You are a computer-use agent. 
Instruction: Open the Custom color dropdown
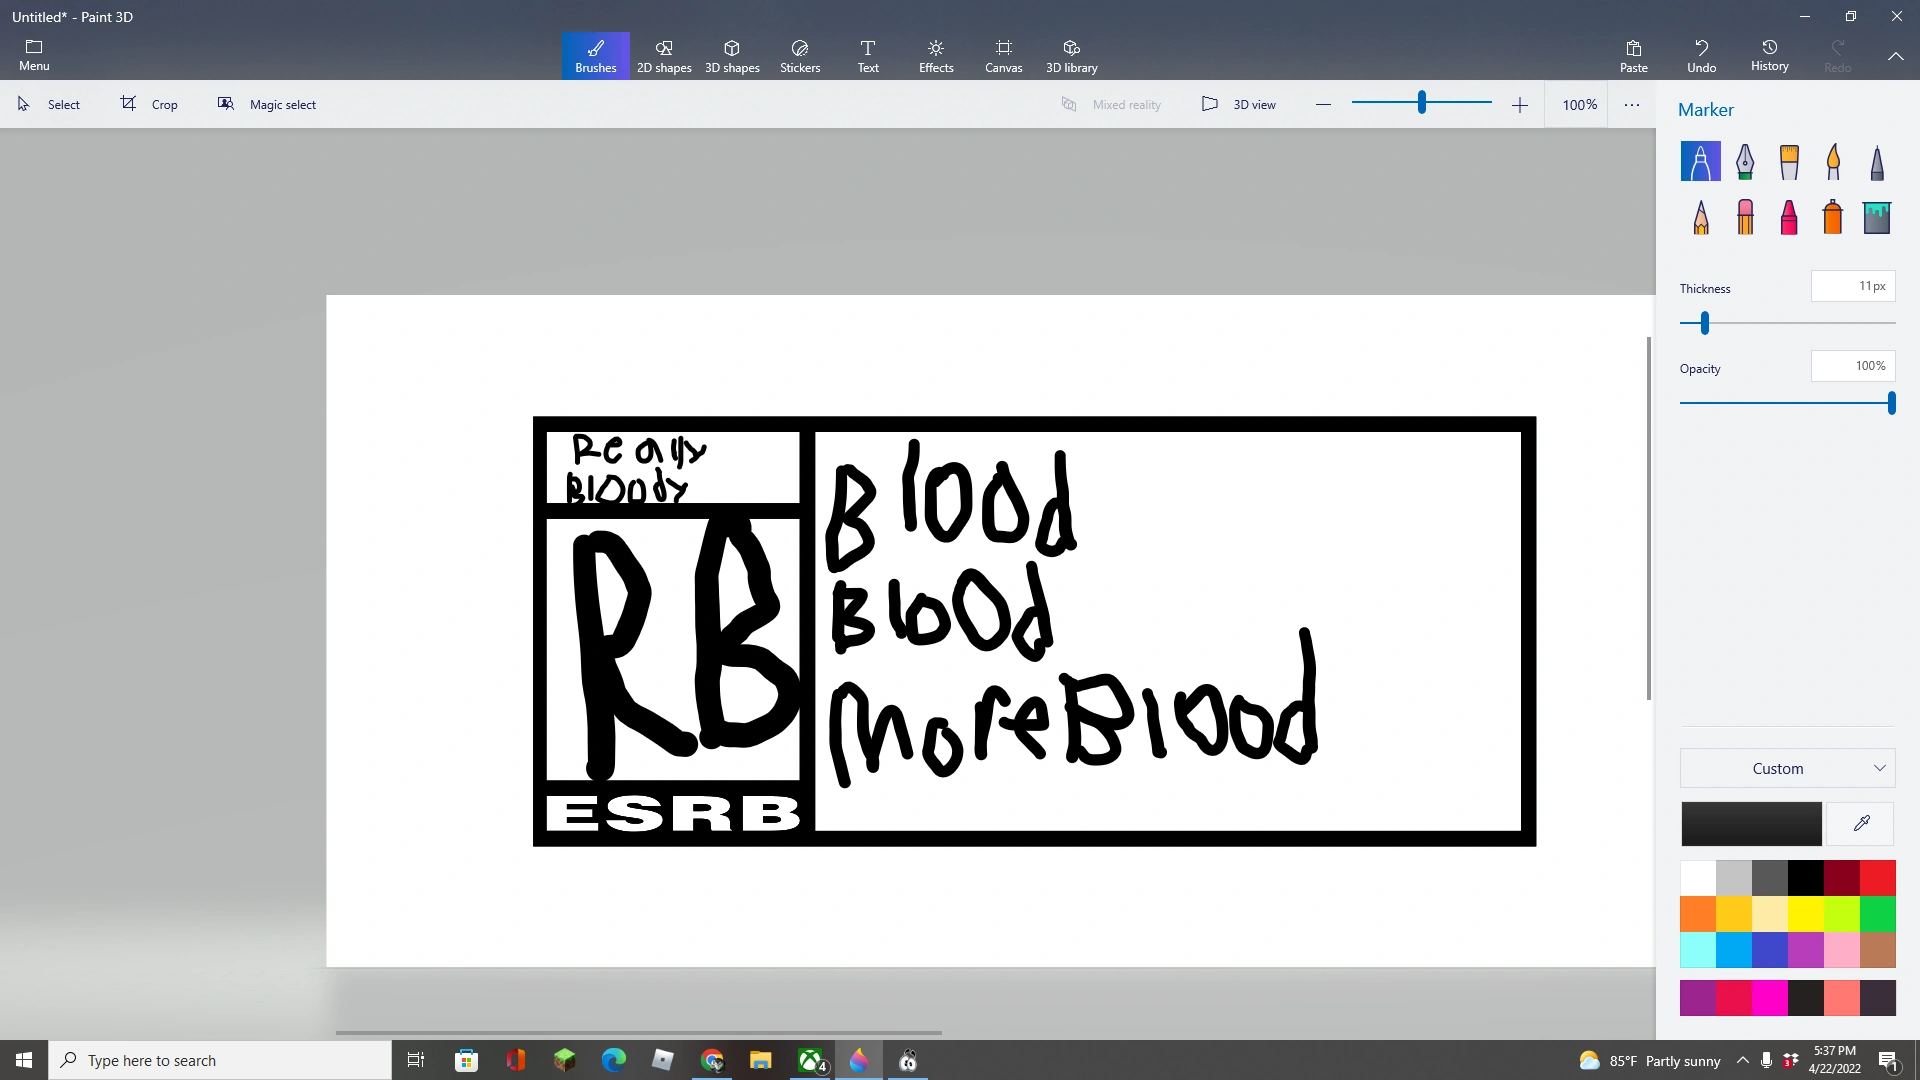(1786, 768)
